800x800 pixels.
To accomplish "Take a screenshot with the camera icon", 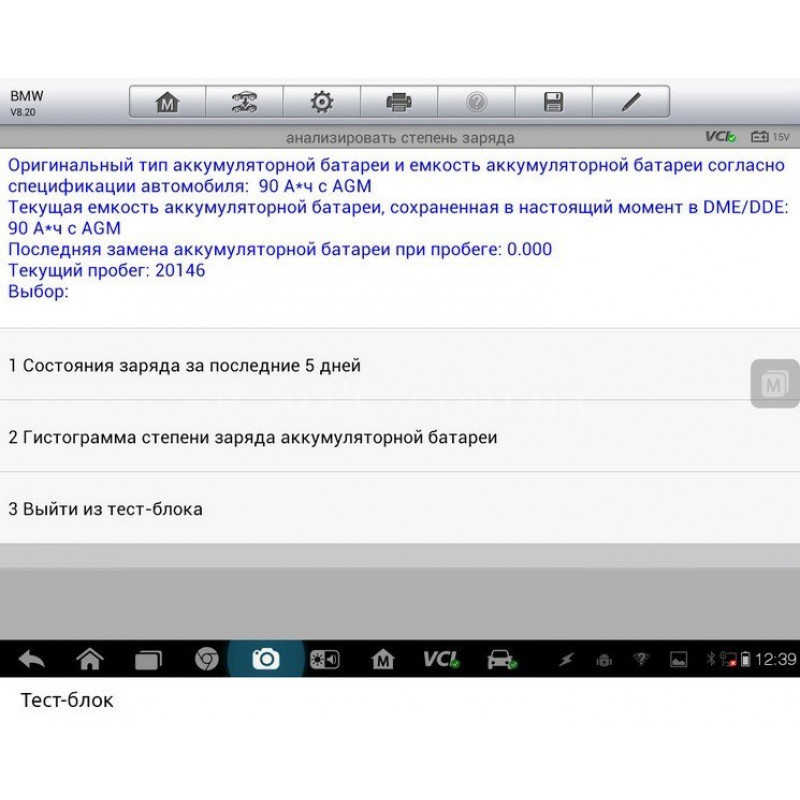I will click(265, 659).
